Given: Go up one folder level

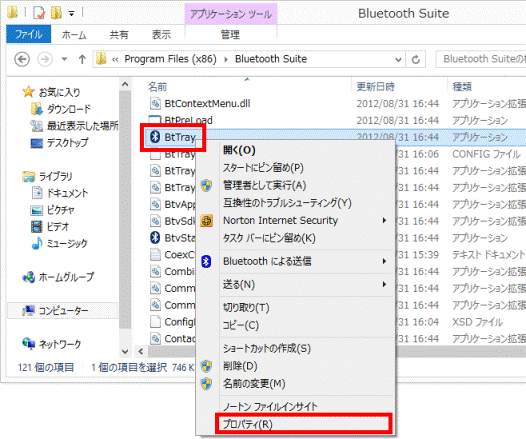Looking at the screenshot, I should pos(82,59).
